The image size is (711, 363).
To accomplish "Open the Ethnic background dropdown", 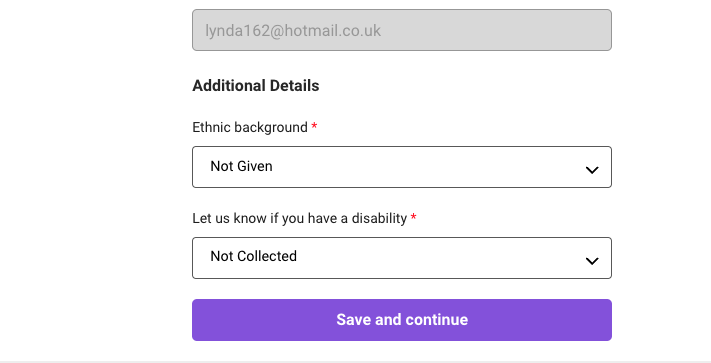I will coord(402,167).
